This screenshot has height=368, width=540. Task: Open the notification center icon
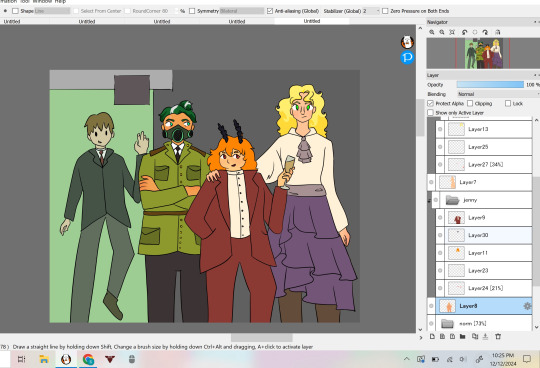pos(527,359)
